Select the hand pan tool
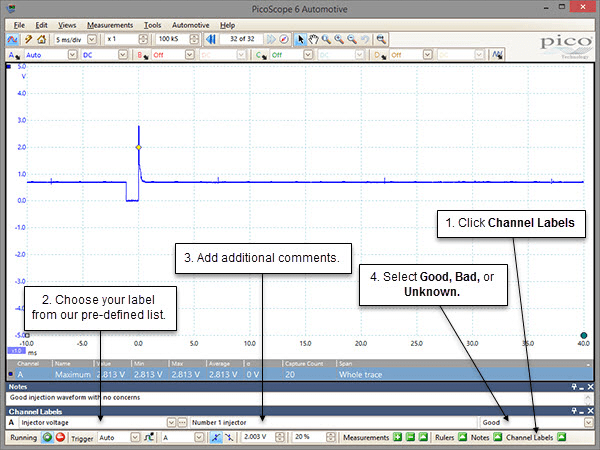600x450 pixels. point(313,39)
